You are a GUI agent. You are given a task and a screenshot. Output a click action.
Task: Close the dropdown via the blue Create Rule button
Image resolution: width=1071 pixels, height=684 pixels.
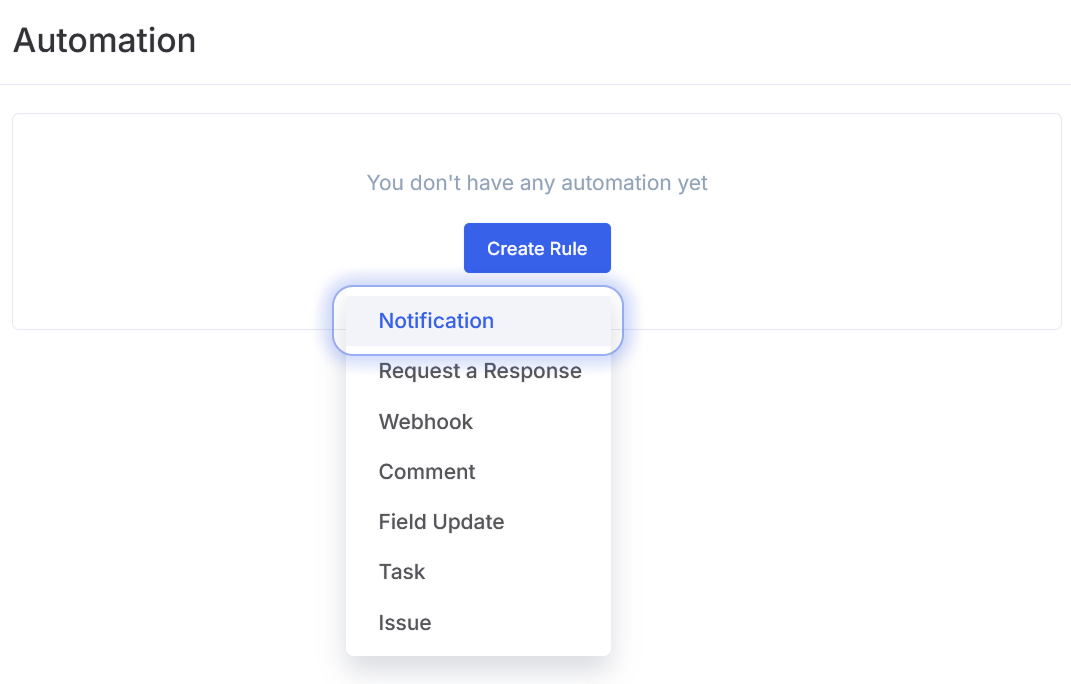(537, 248)
